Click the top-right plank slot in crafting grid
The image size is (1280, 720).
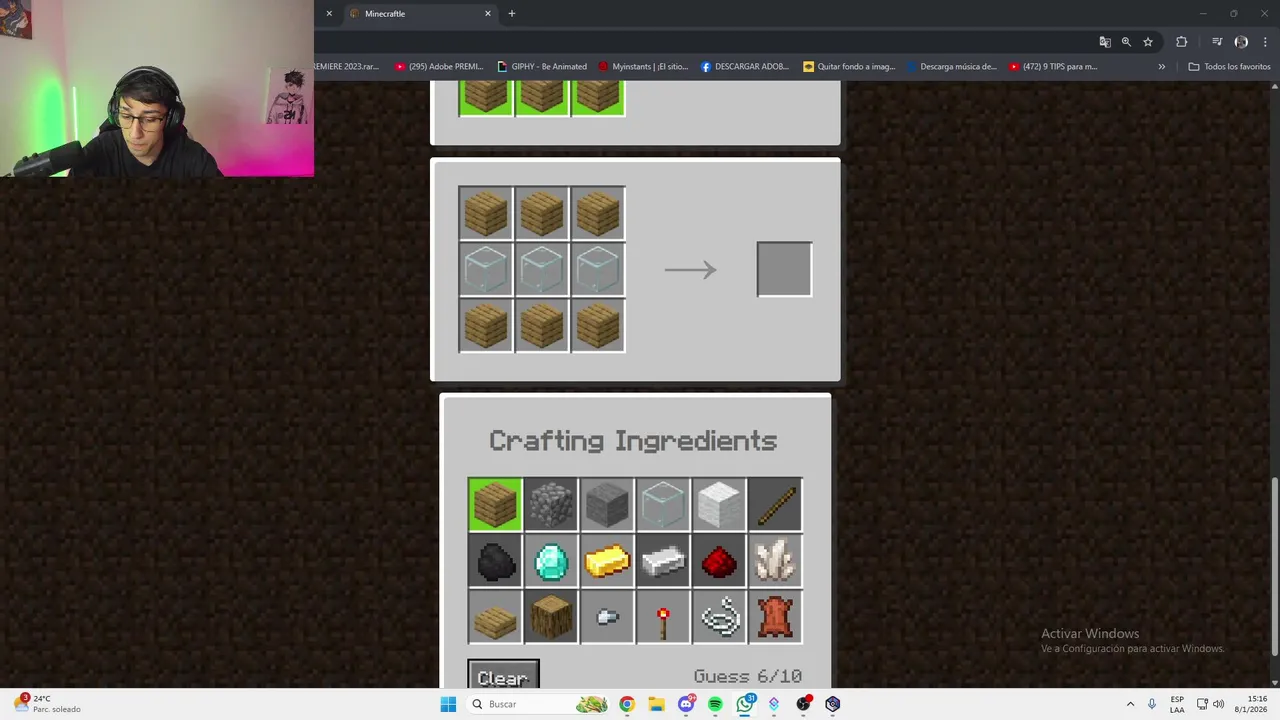(598, 213)
